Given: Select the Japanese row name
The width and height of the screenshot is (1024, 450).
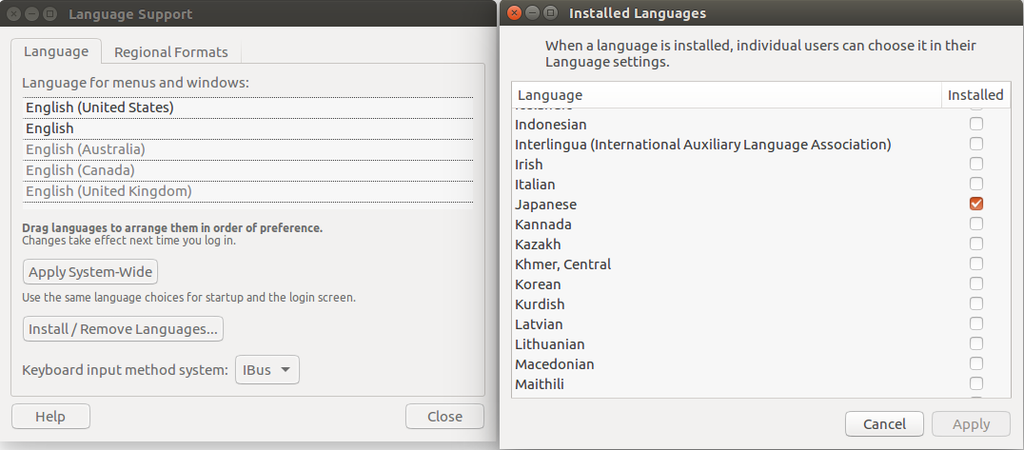Looking at the screenshot, I should [545, 204].
